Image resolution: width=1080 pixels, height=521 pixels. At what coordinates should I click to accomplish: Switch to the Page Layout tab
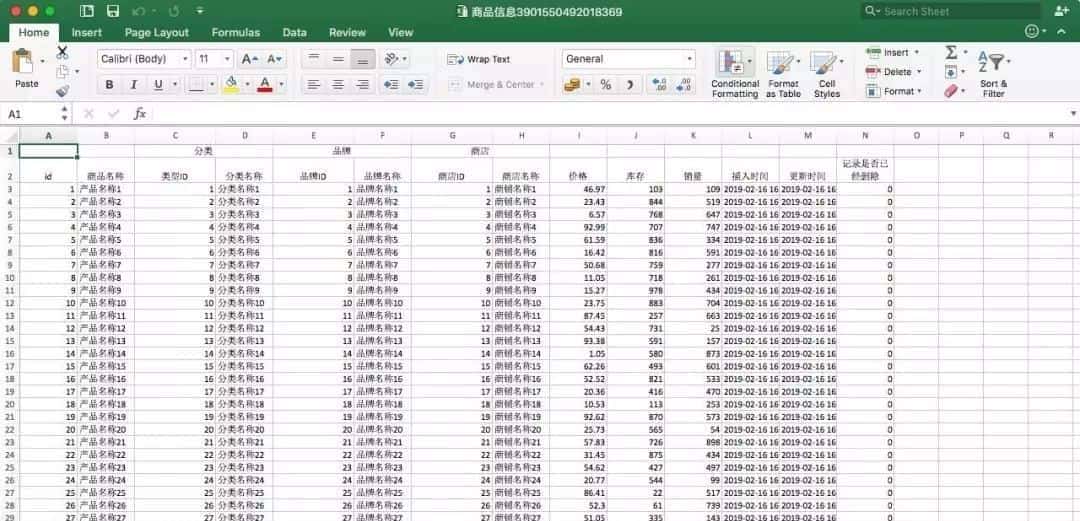click(x=156, y=32)
